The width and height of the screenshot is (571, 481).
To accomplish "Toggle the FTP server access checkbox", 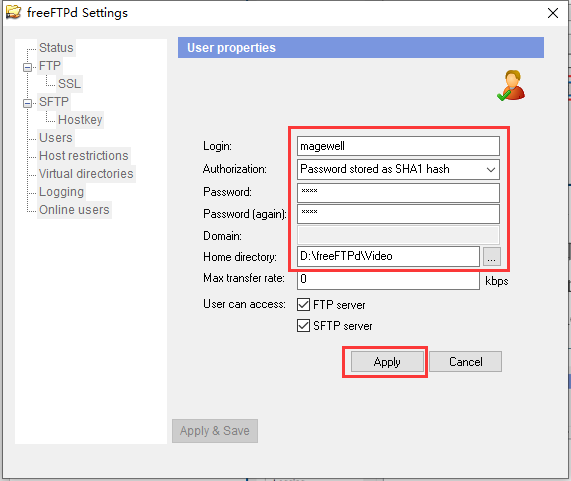I will tap(303, 304).
